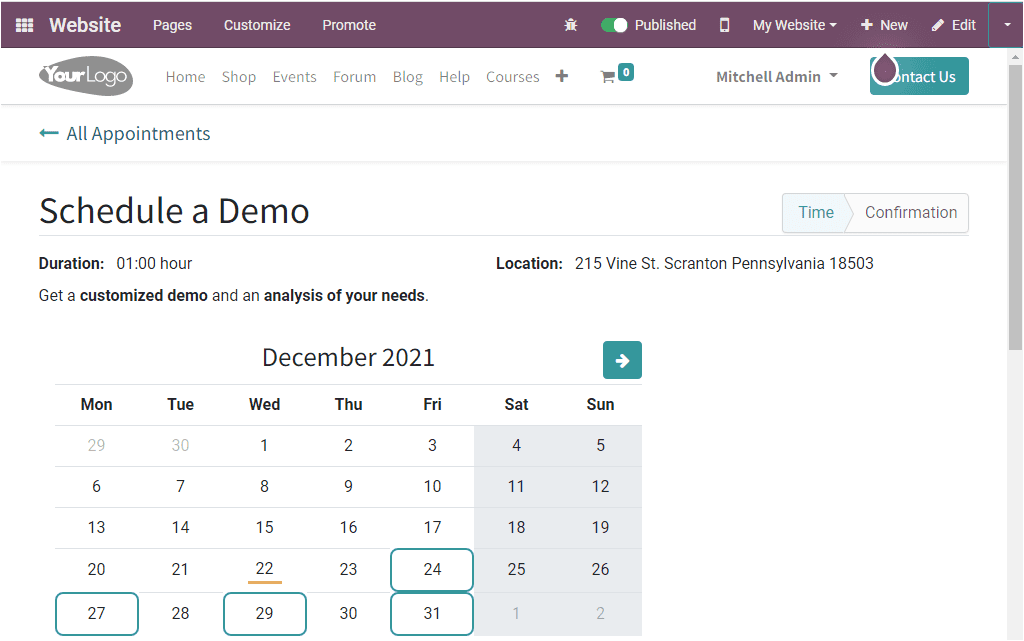This screenshot has height=641, width=1024.
Task: Click the YourLogo website logo
Action: click(x=85, y=76)
